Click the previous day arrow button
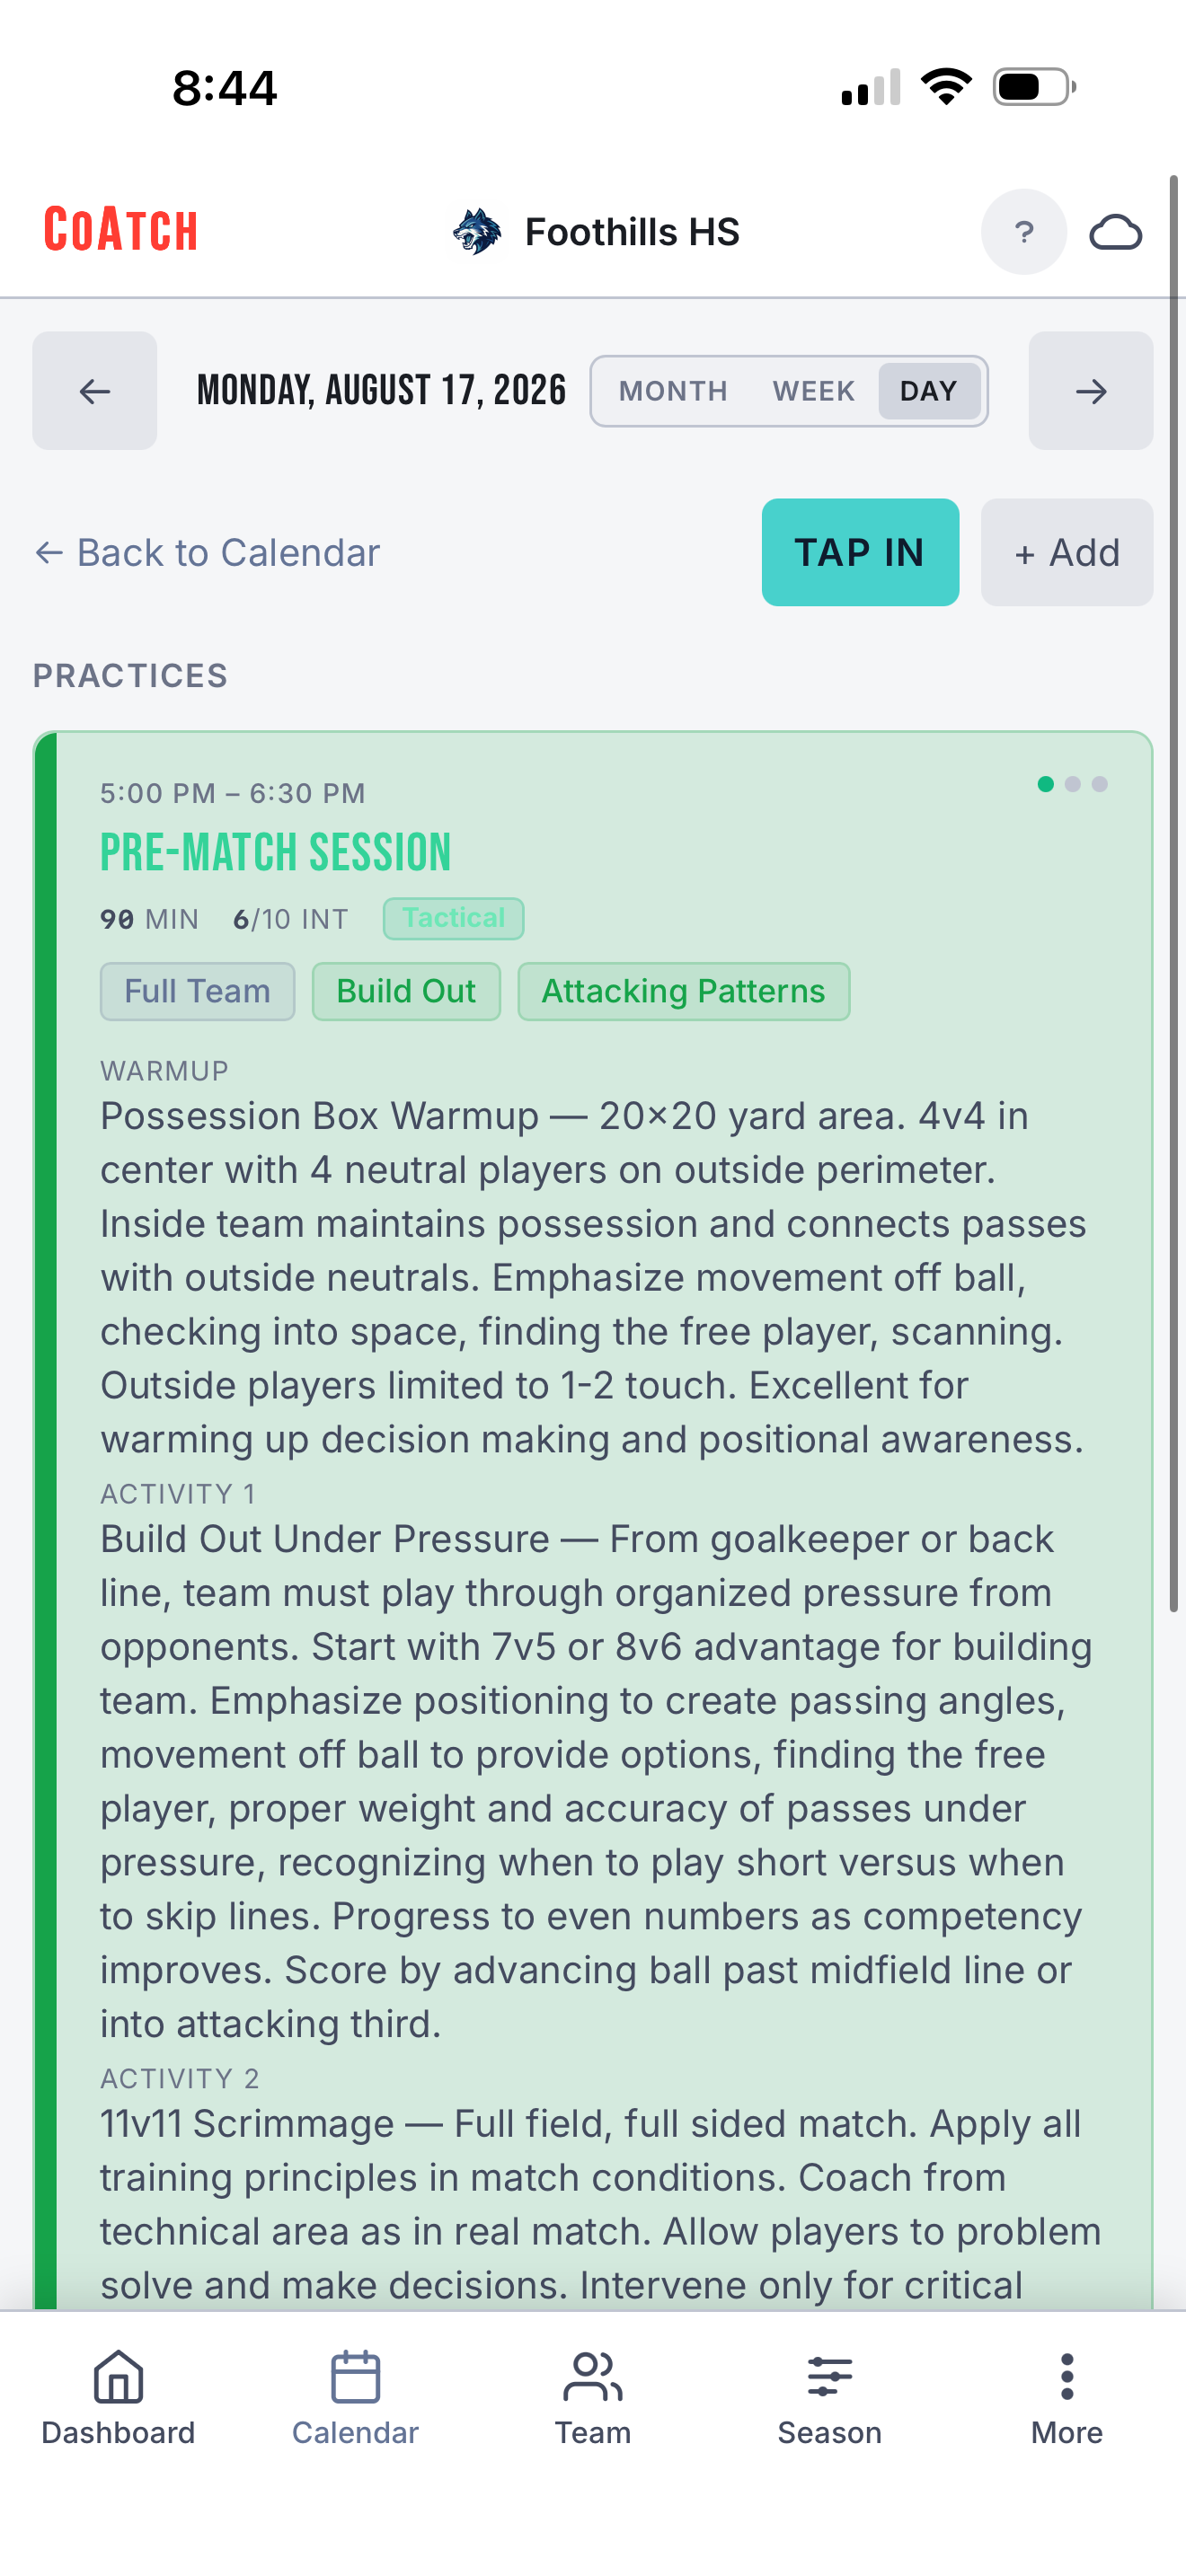1186x2576 pixels. click(94, 391)
